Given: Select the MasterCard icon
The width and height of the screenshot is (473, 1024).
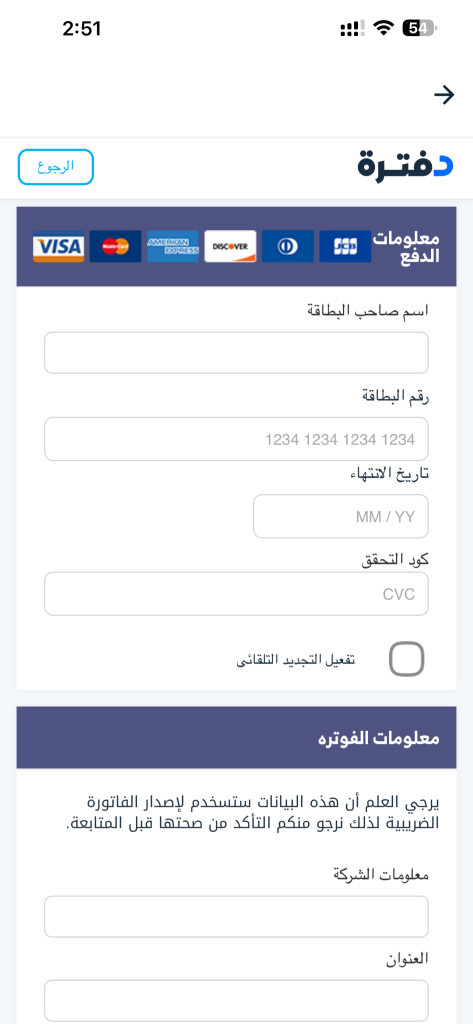Looking at the screenshot, I should point(116,246).
